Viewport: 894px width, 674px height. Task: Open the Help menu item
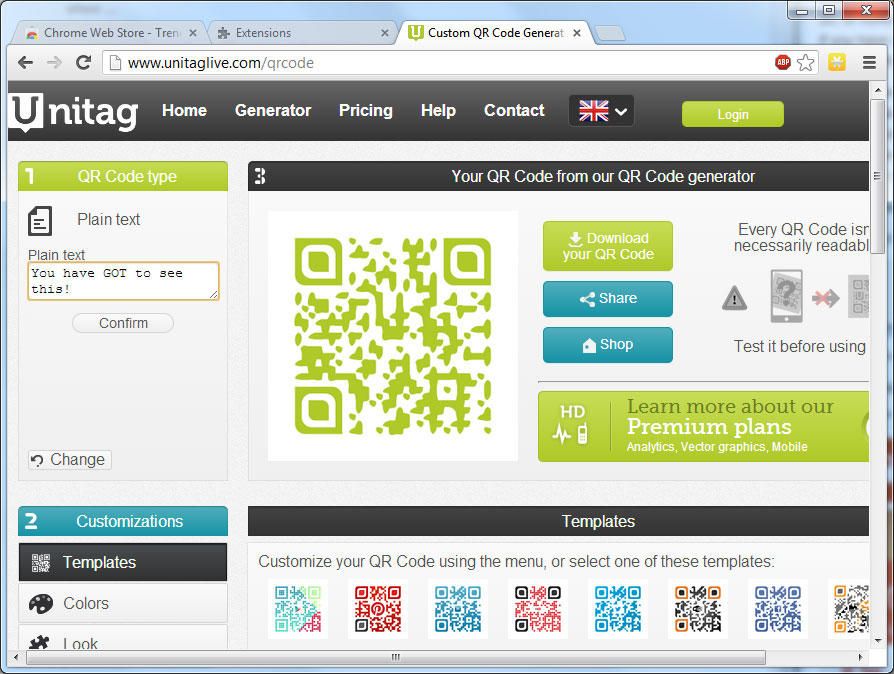coord(438,111)
